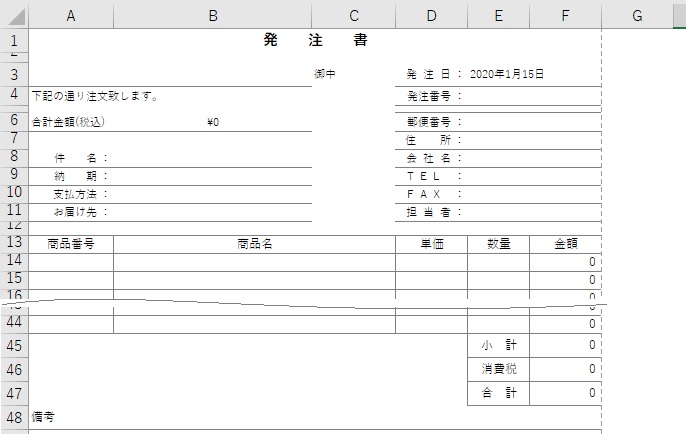Click column G header
The image size is (686, 434).
pyautogui.click(x=637, y=15)
